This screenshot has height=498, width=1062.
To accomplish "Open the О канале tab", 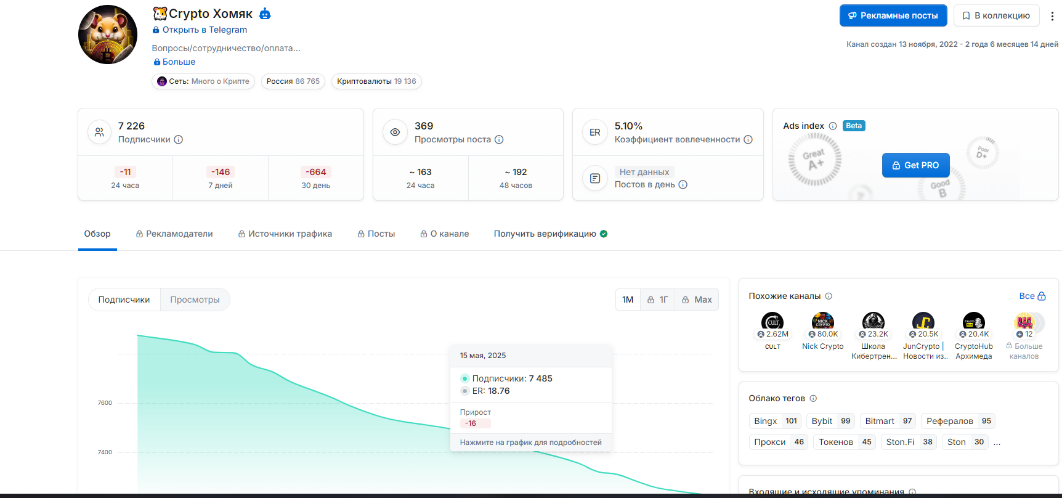I will click(x=444, y=234).
